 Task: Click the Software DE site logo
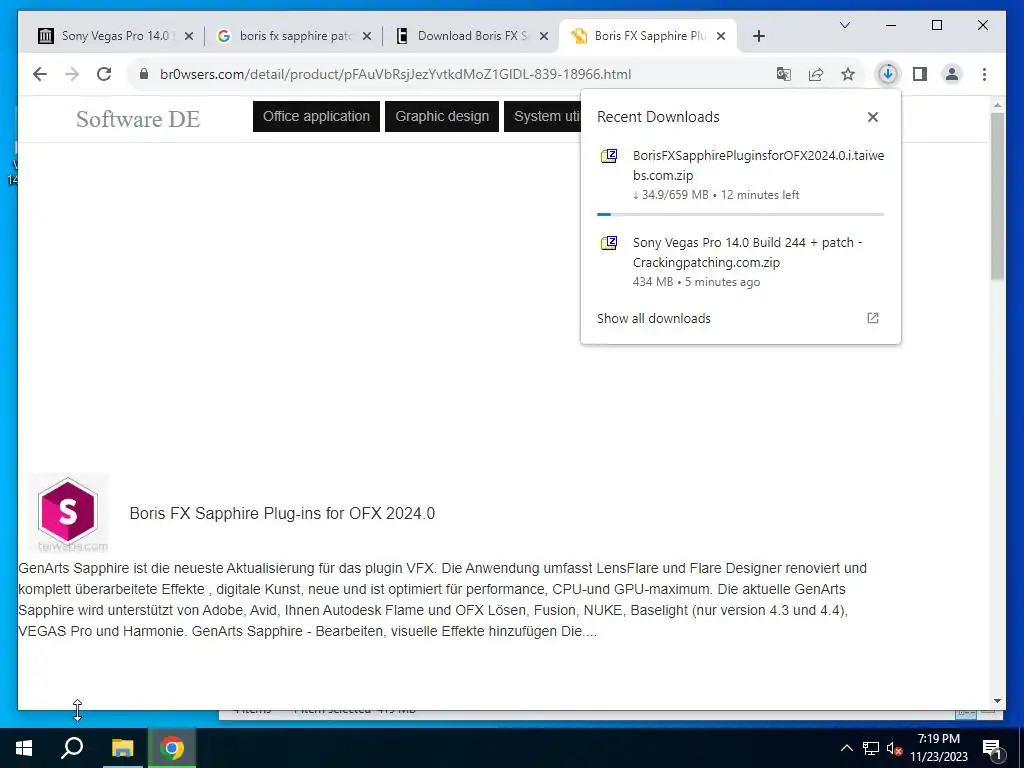(x=138, y=119)
